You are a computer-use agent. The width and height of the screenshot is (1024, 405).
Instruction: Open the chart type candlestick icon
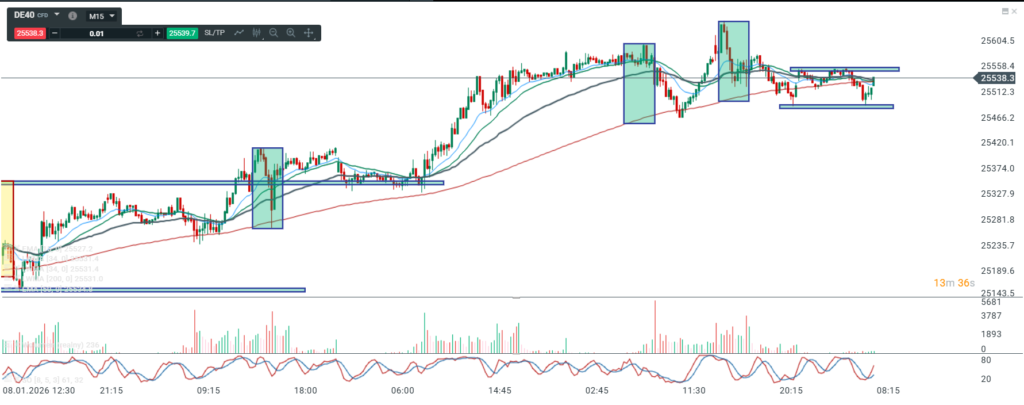[x=257, y=33]
